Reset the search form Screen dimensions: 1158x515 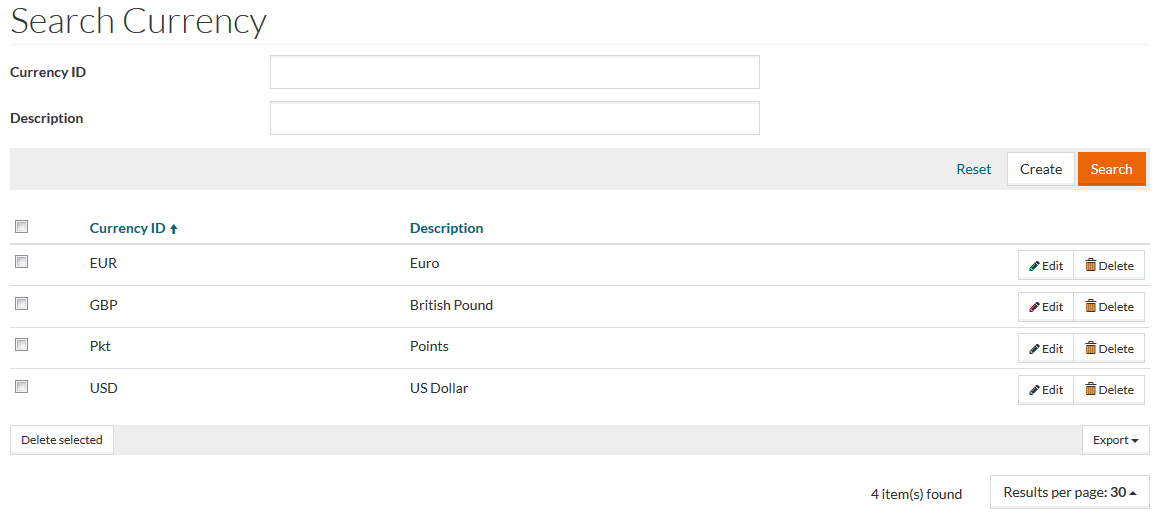(973, 169)
